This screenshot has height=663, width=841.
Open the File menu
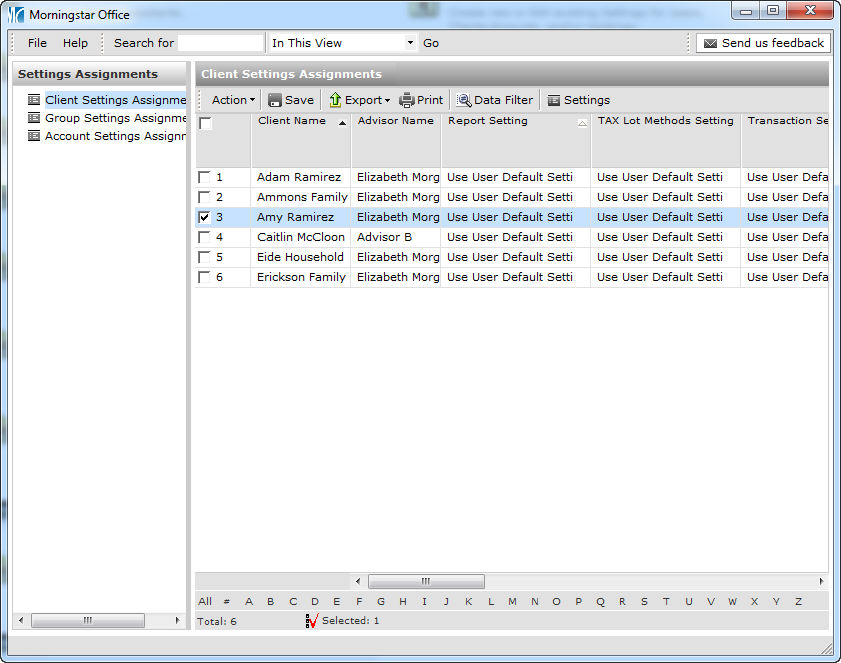point(37,43)
